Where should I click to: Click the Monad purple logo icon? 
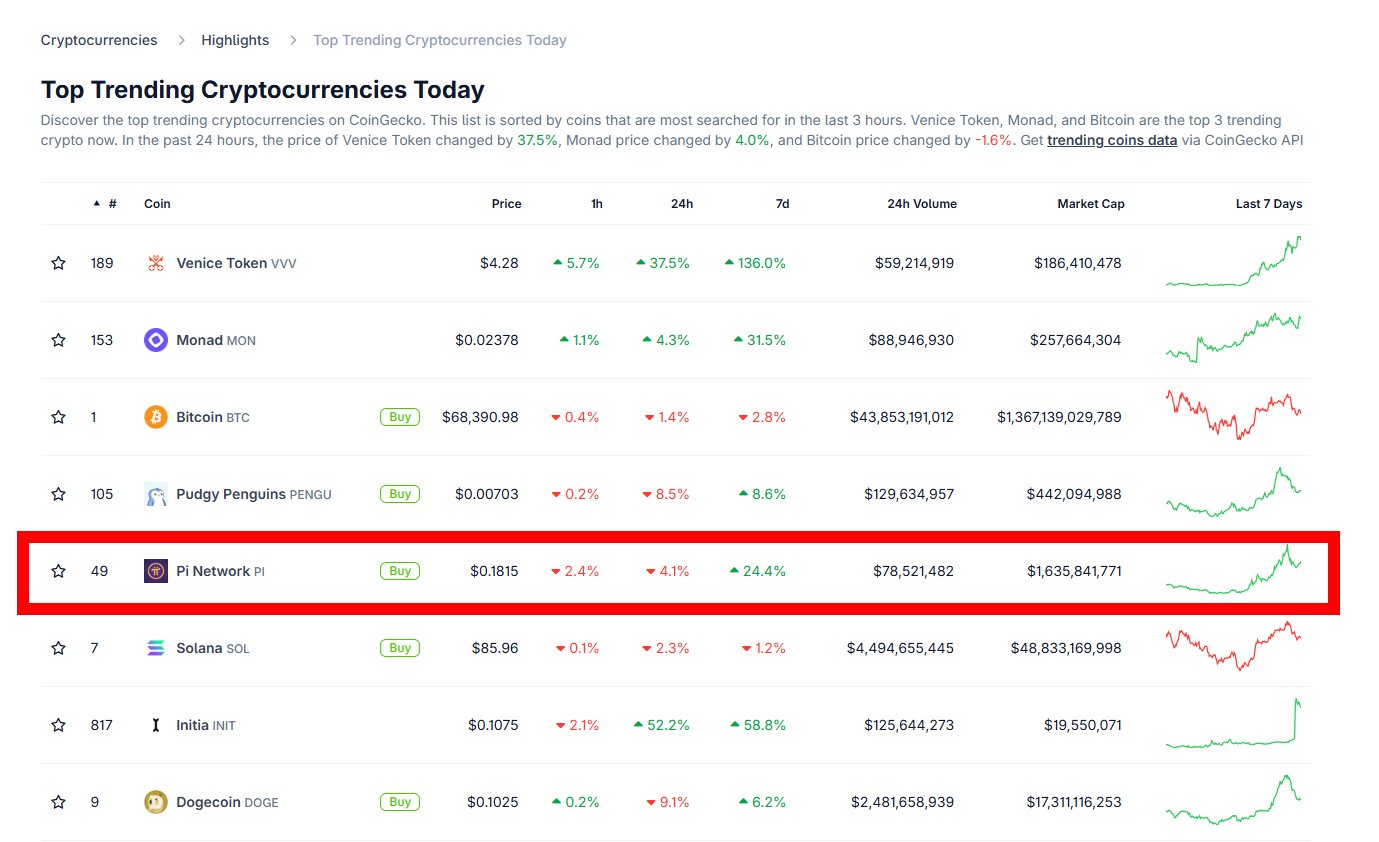tap(155, 340)
